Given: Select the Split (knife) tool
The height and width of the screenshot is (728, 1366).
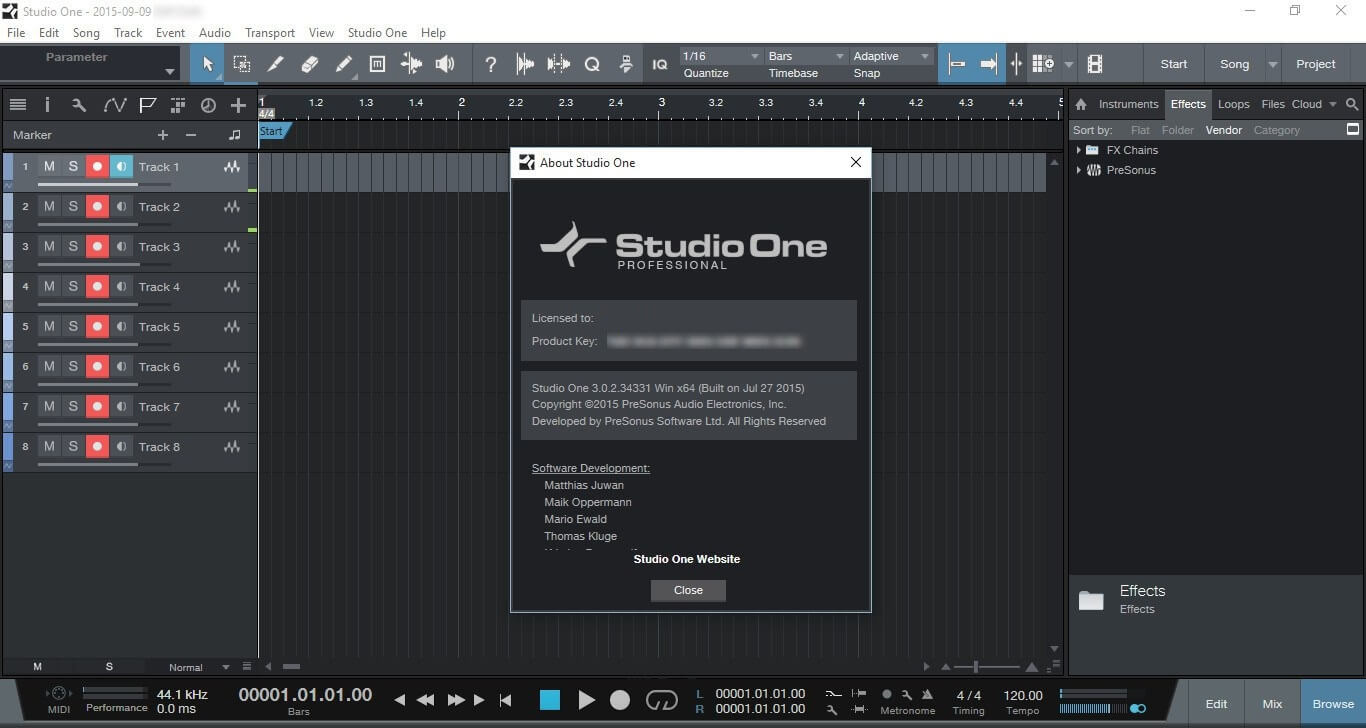Looking at the screenshot, I should pos(276,64).
